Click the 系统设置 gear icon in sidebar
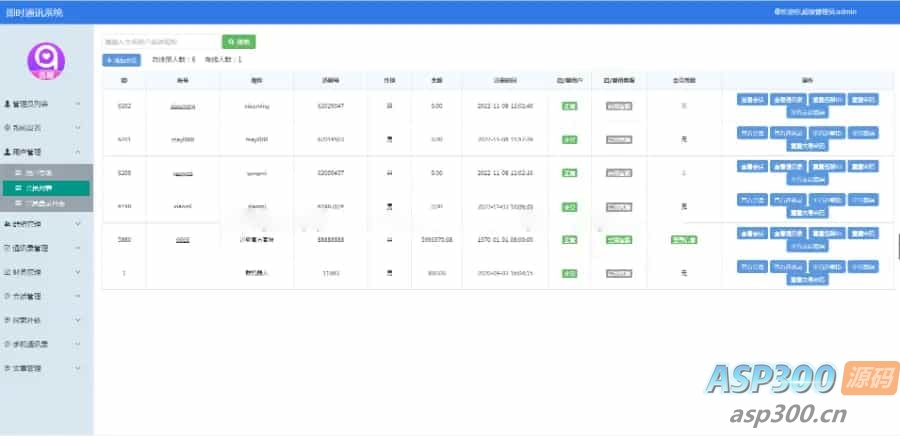The width and height of the screenshot is (900, 436). [7, 128]
